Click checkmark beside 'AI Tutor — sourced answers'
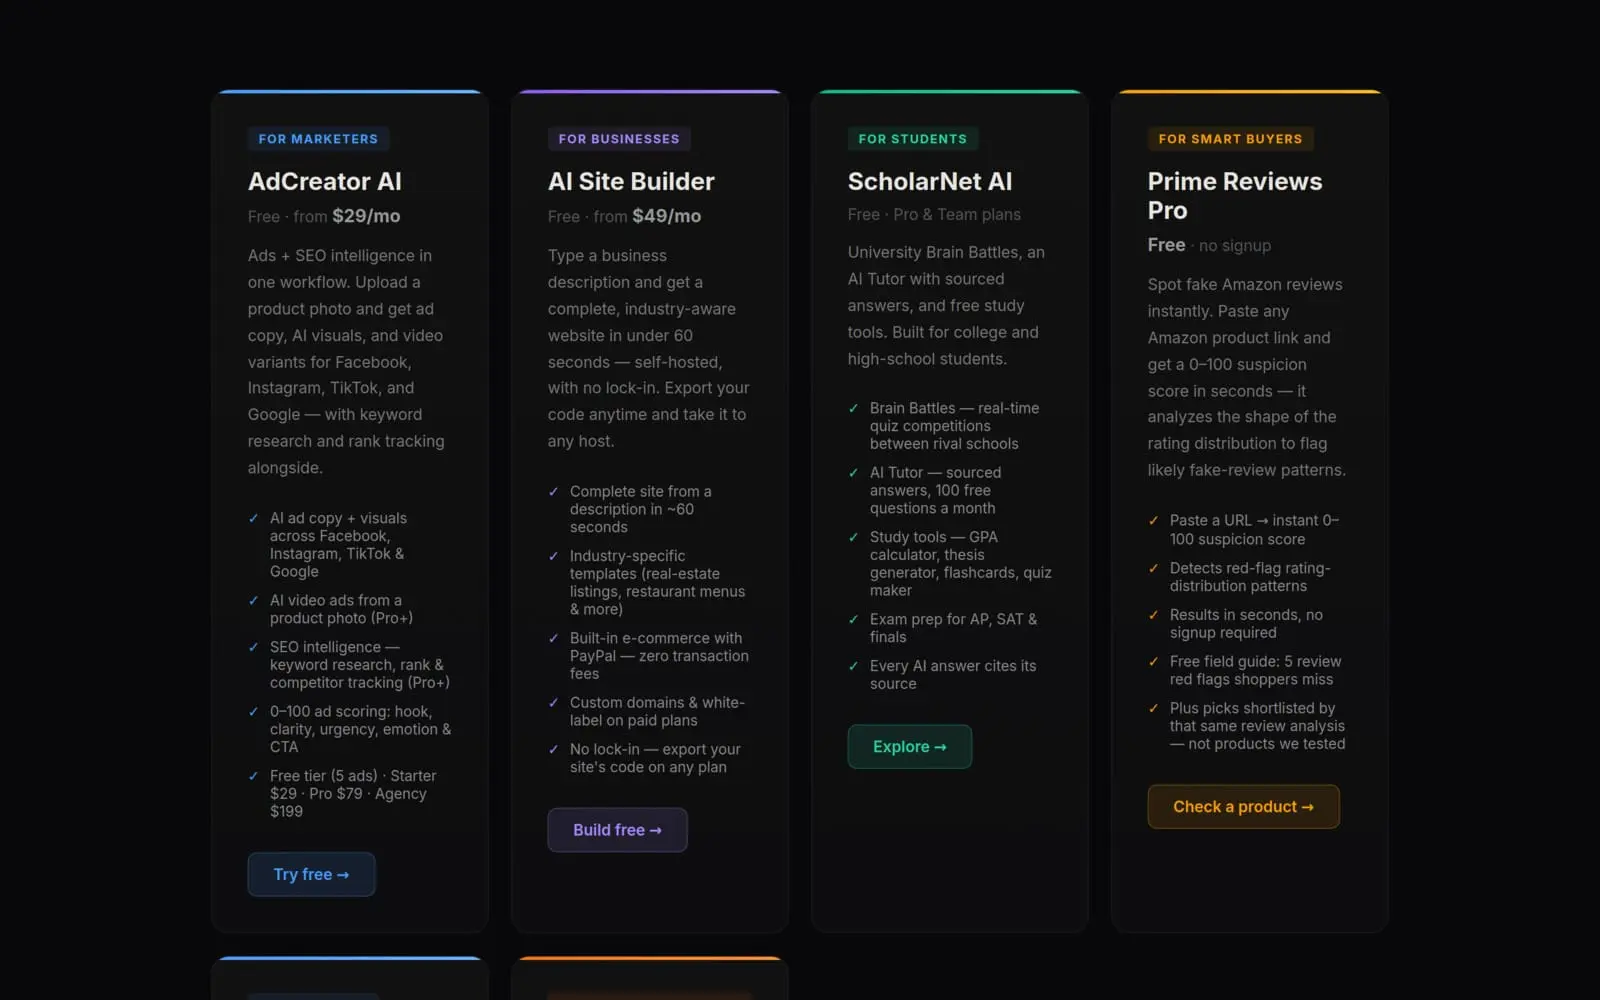The height and width of the screenshot is (1000, 1600). click(854, 473)
